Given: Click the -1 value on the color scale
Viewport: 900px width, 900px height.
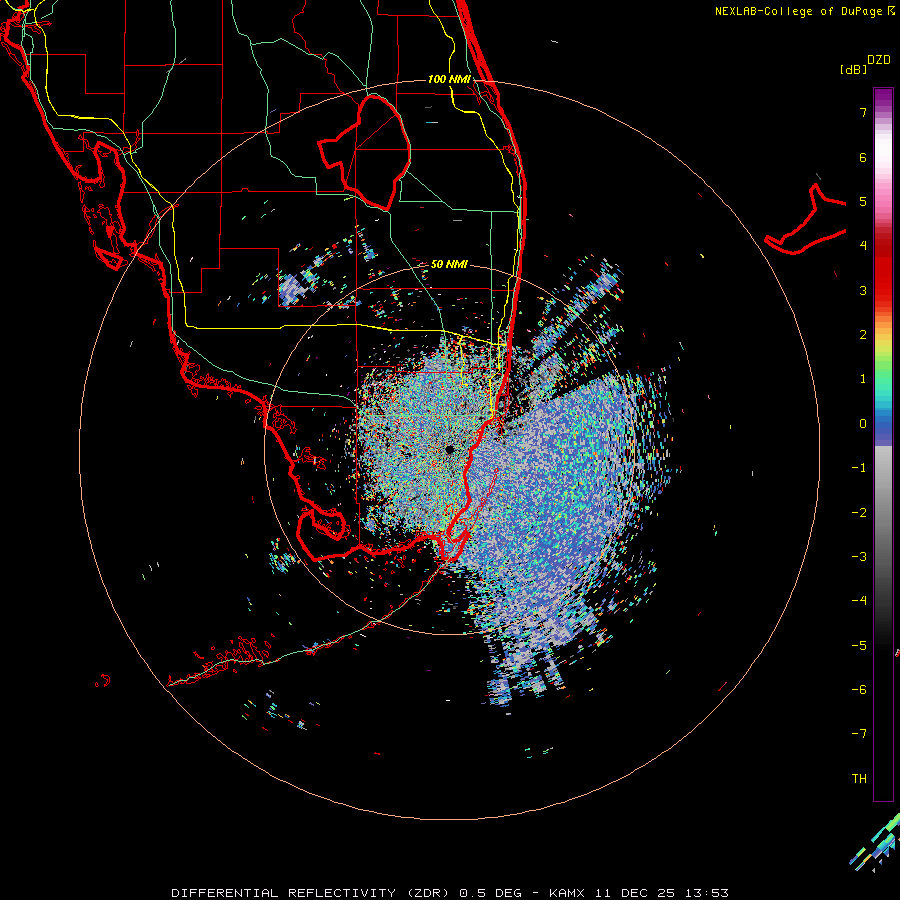Looking at the screenshot, I should [859, 468].
